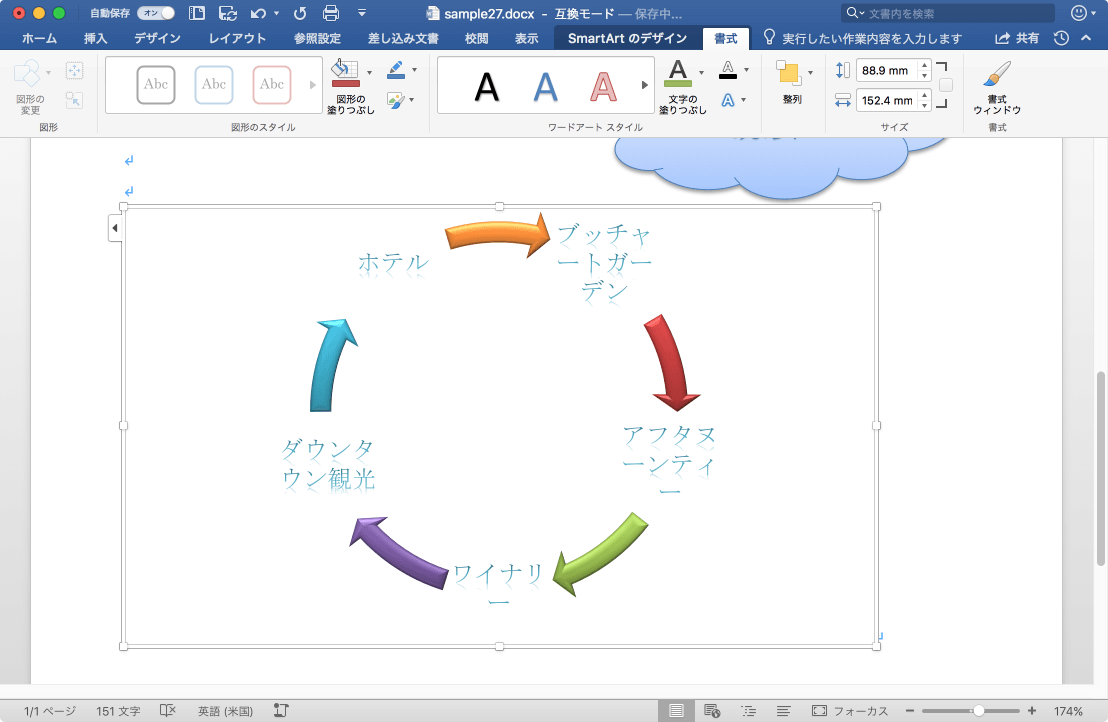Click the shape effects icon
Screen dimensions: 1108x722
395,100
